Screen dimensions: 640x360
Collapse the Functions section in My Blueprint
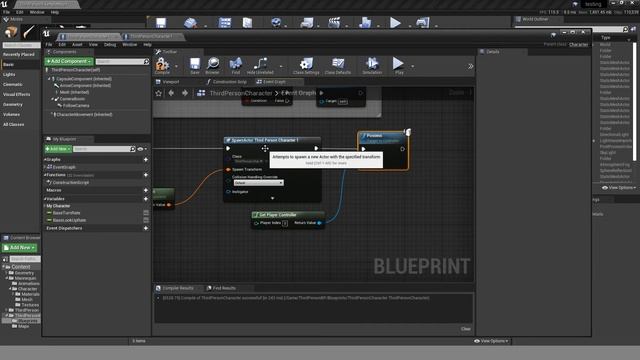pos(45,175)
